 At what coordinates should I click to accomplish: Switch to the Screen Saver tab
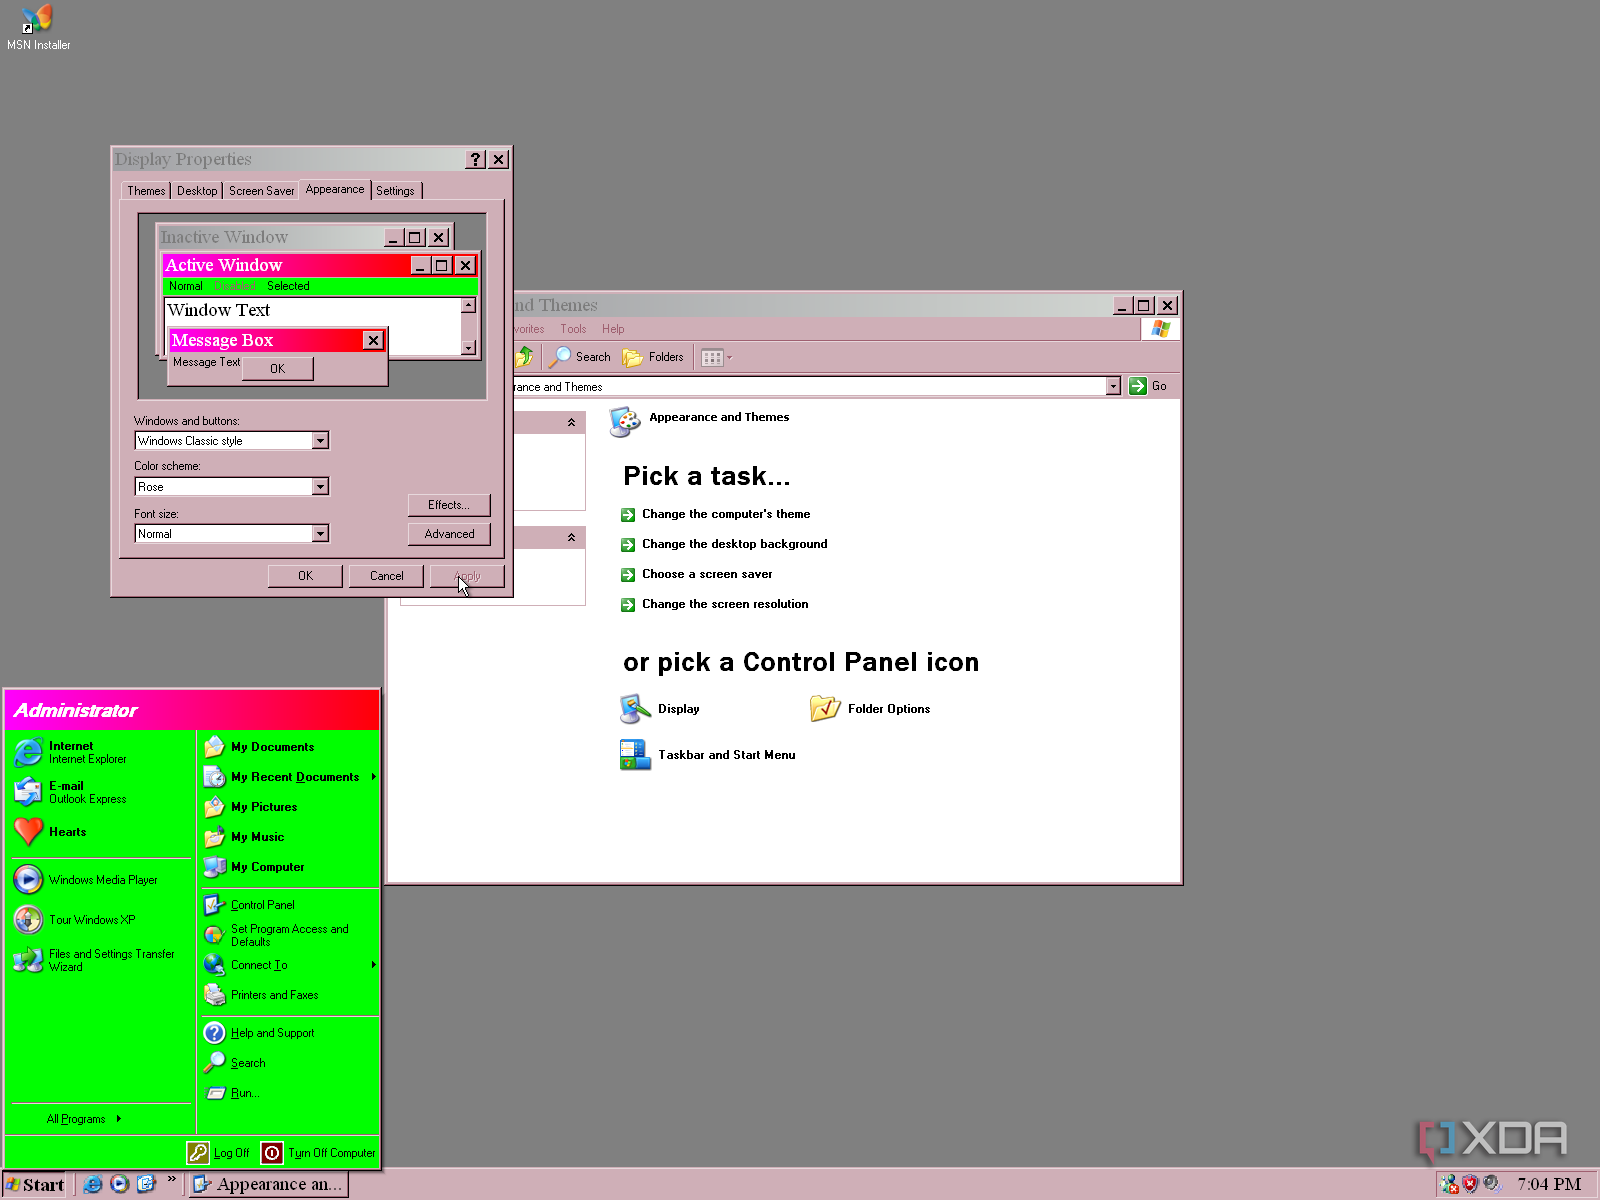tap(261, 191)
